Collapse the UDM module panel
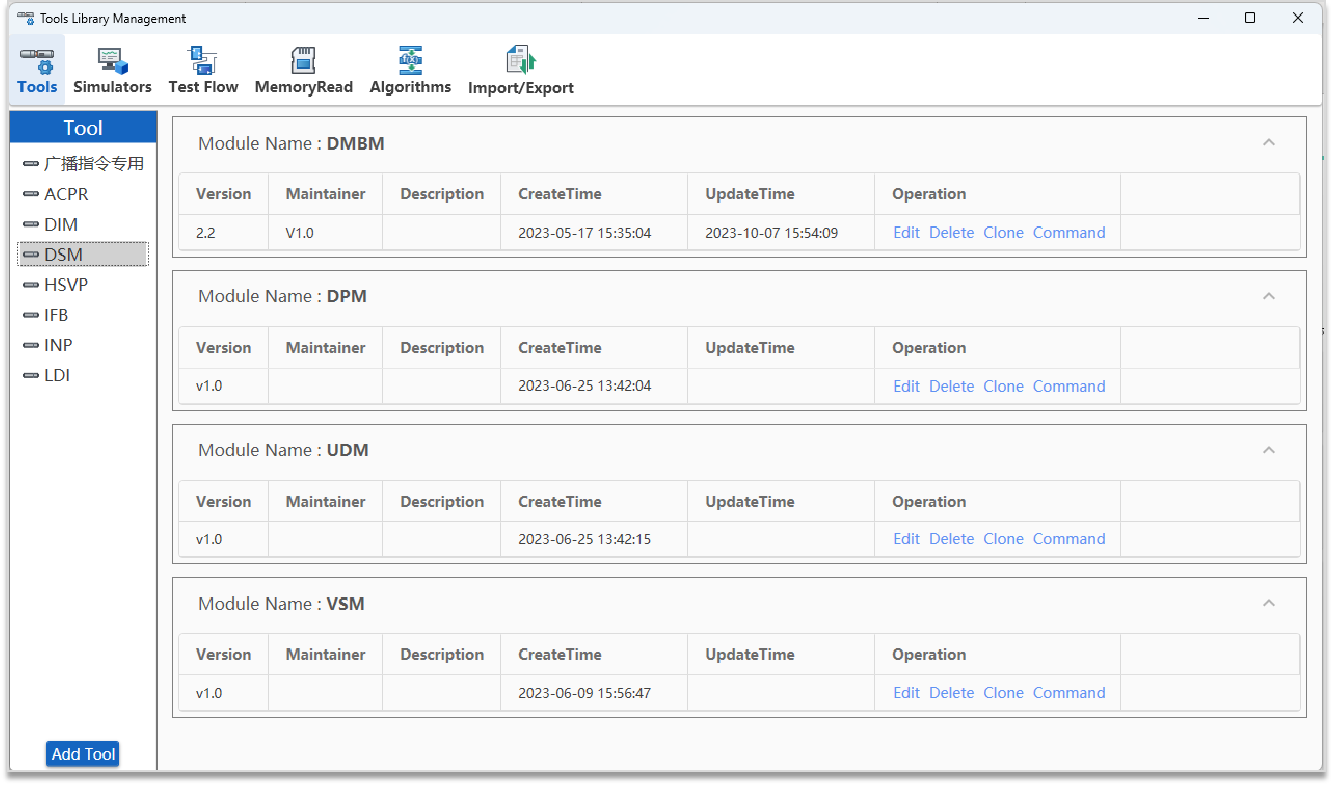The image size is (1333, 786). [1268, 450]
